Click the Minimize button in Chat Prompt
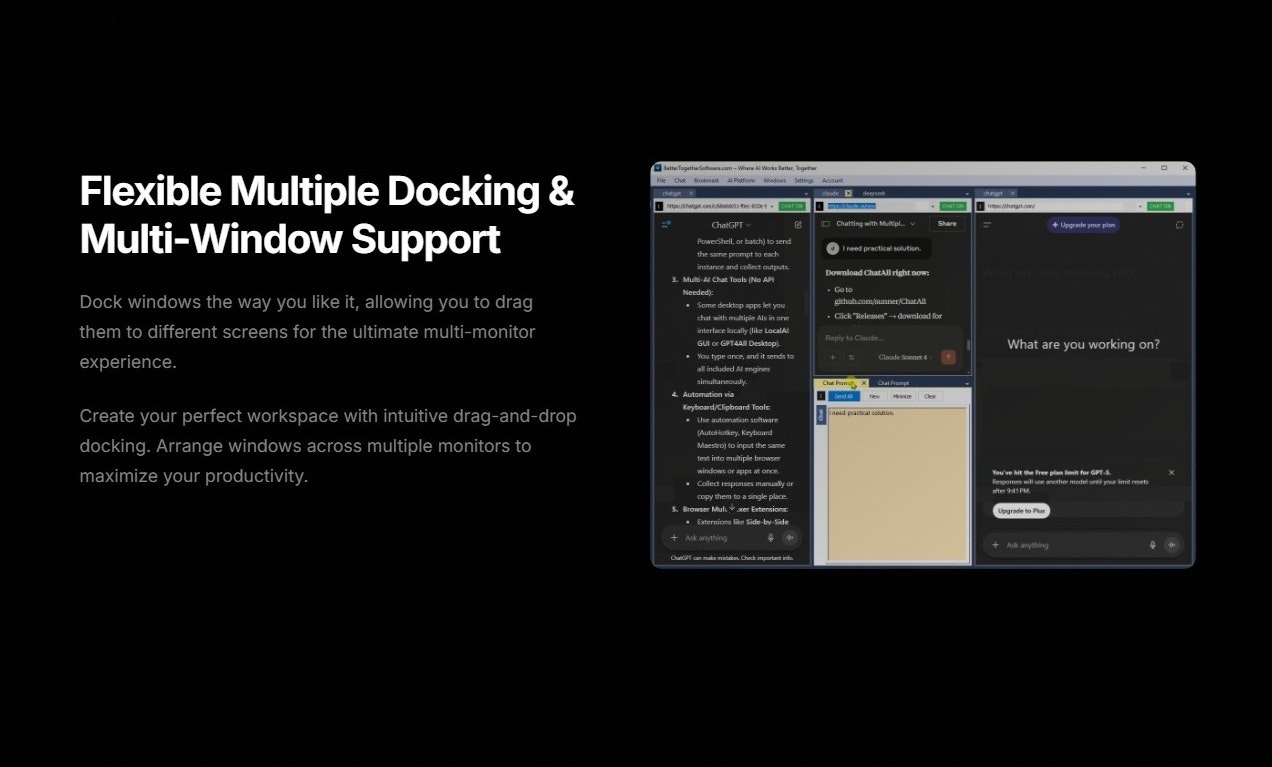The height and width of the screenshot is (767, 1272). [902, 396]
